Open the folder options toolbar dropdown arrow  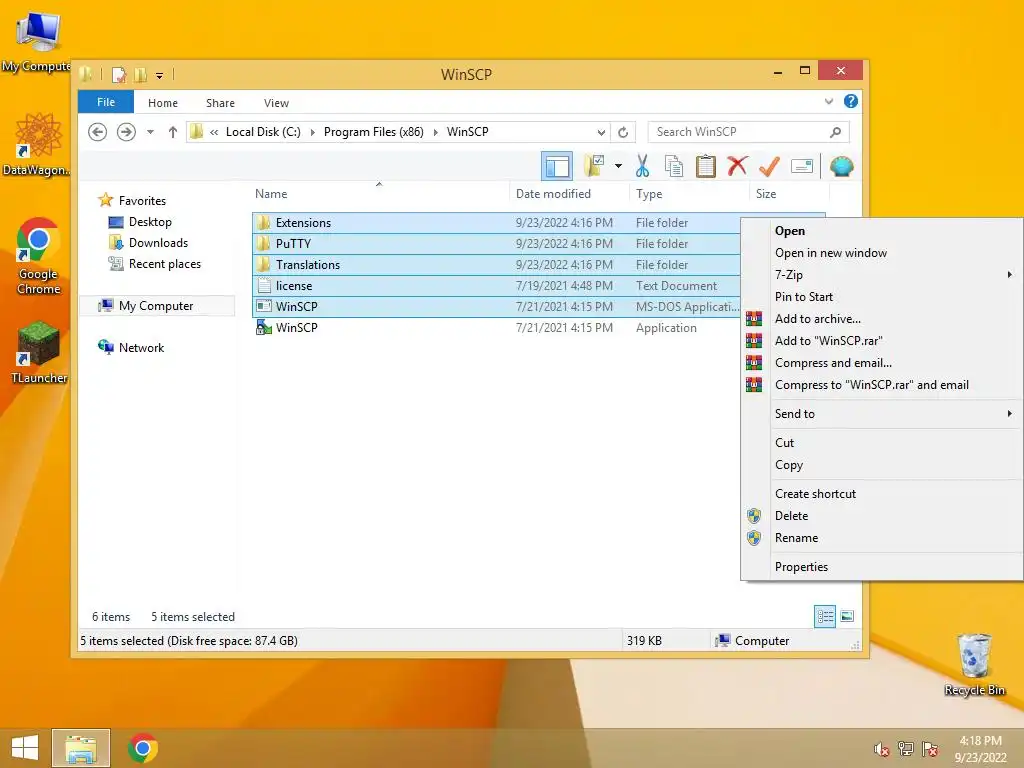point(618,166)
